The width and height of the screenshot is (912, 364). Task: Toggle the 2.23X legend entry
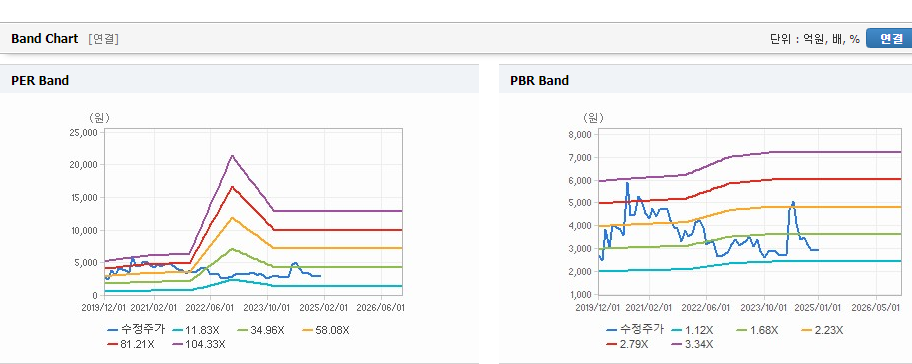(x=822, y=330)
